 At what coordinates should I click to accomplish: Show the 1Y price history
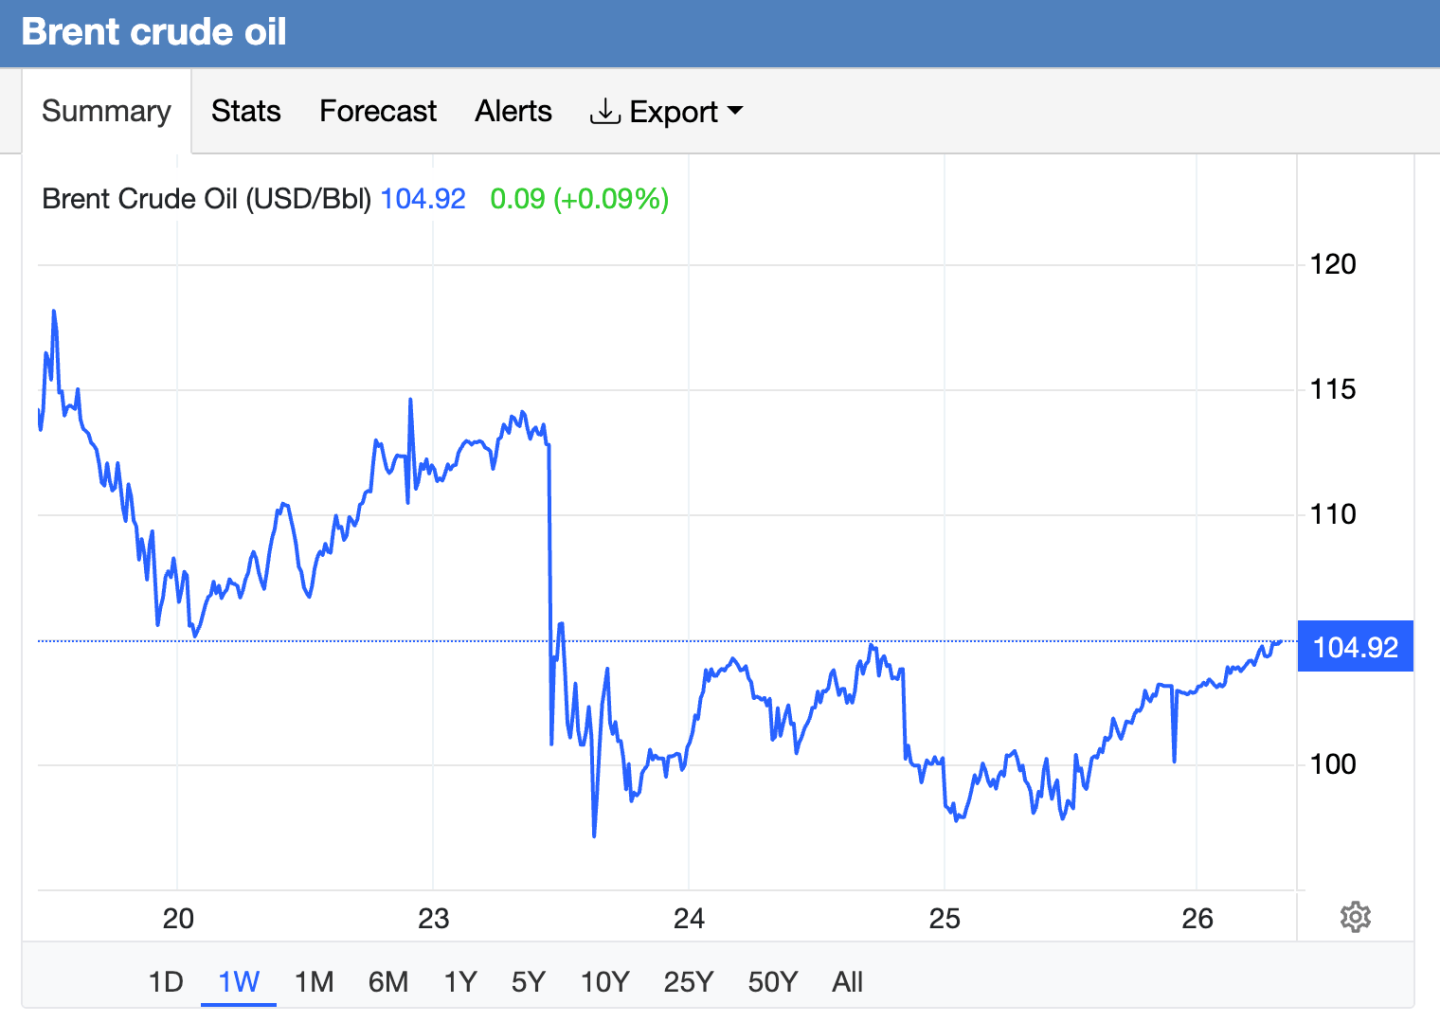tap(460, 982)
